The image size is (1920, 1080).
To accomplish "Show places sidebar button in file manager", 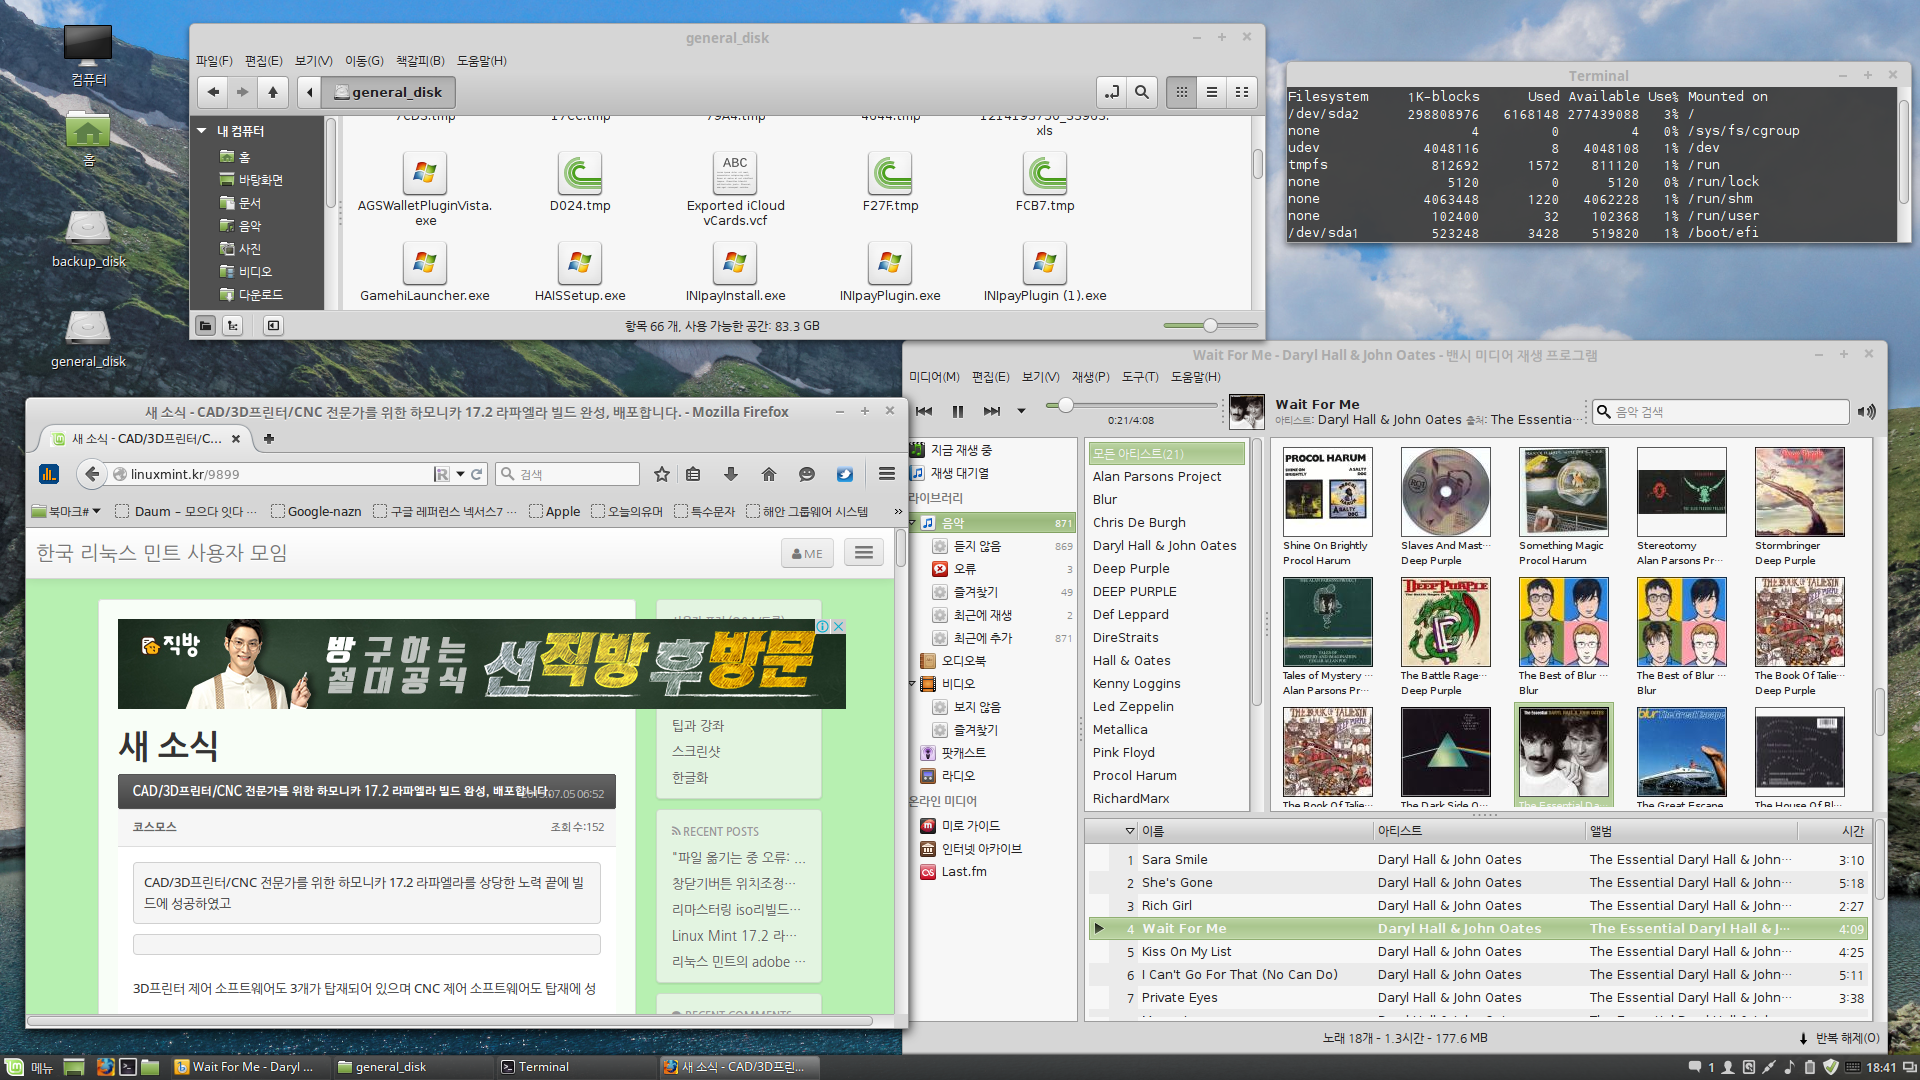I will coord(205,326).
